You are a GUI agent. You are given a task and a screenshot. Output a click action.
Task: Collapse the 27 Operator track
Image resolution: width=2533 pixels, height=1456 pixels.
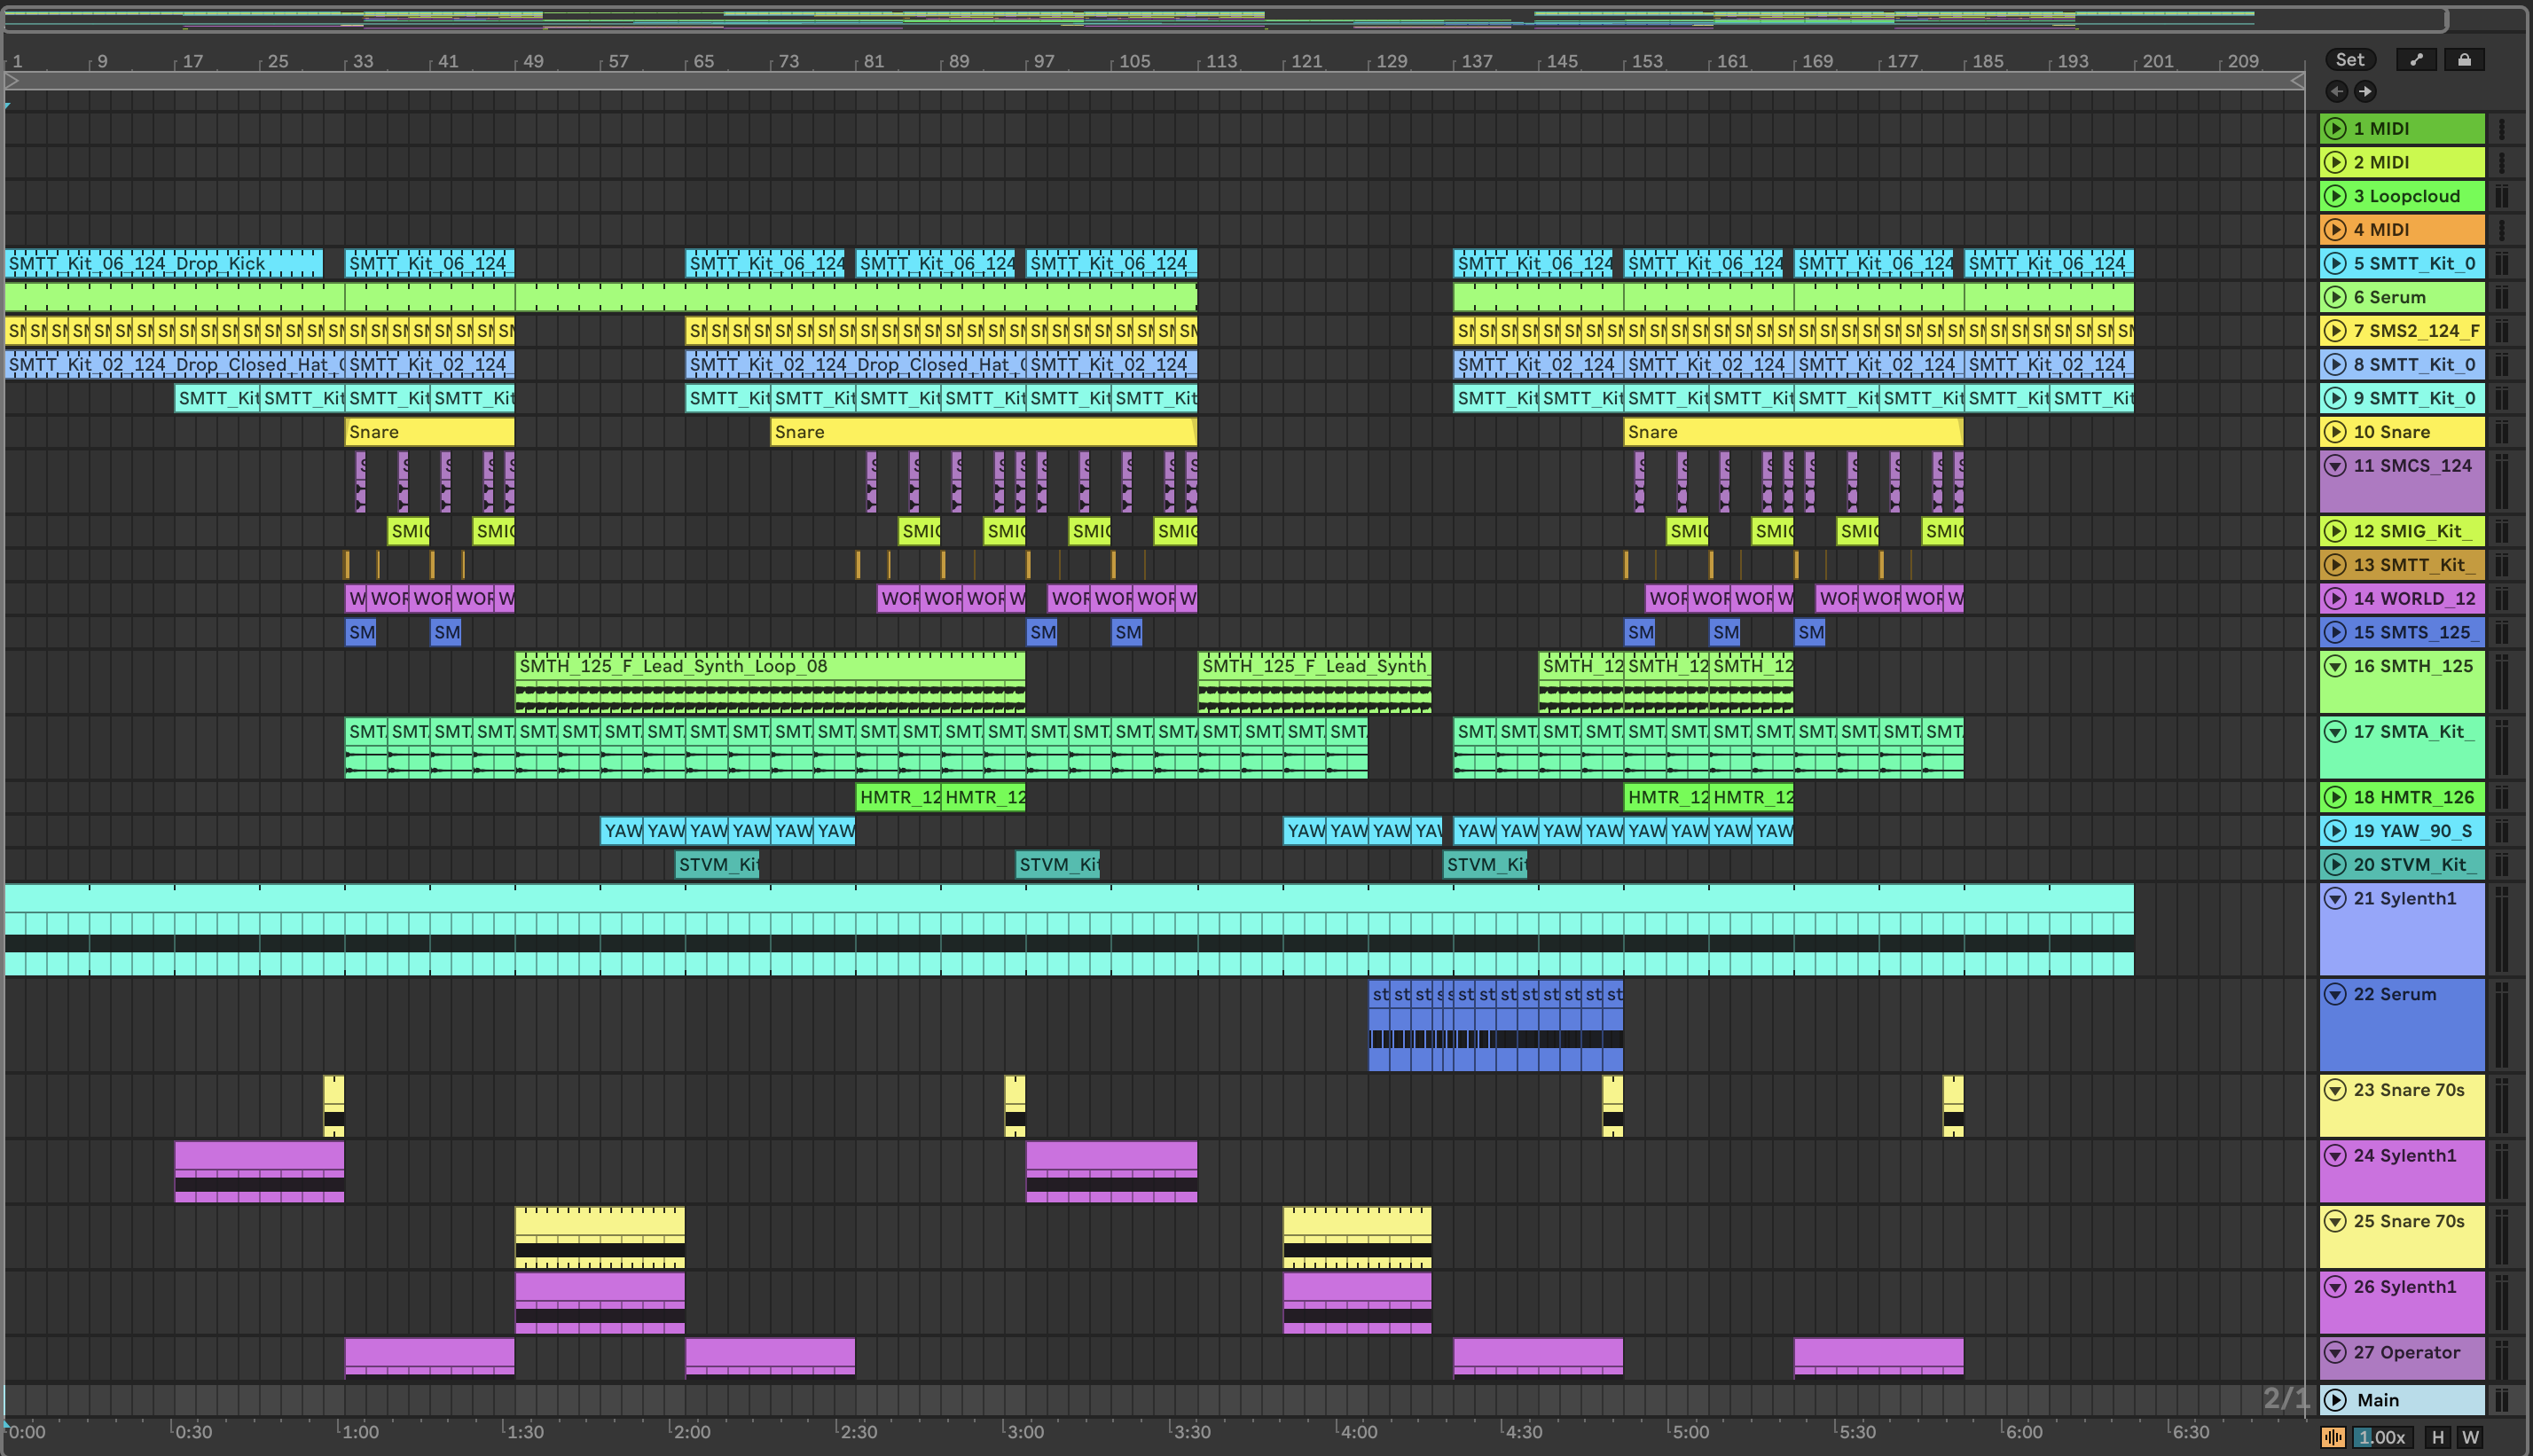coord(2335,1352)
